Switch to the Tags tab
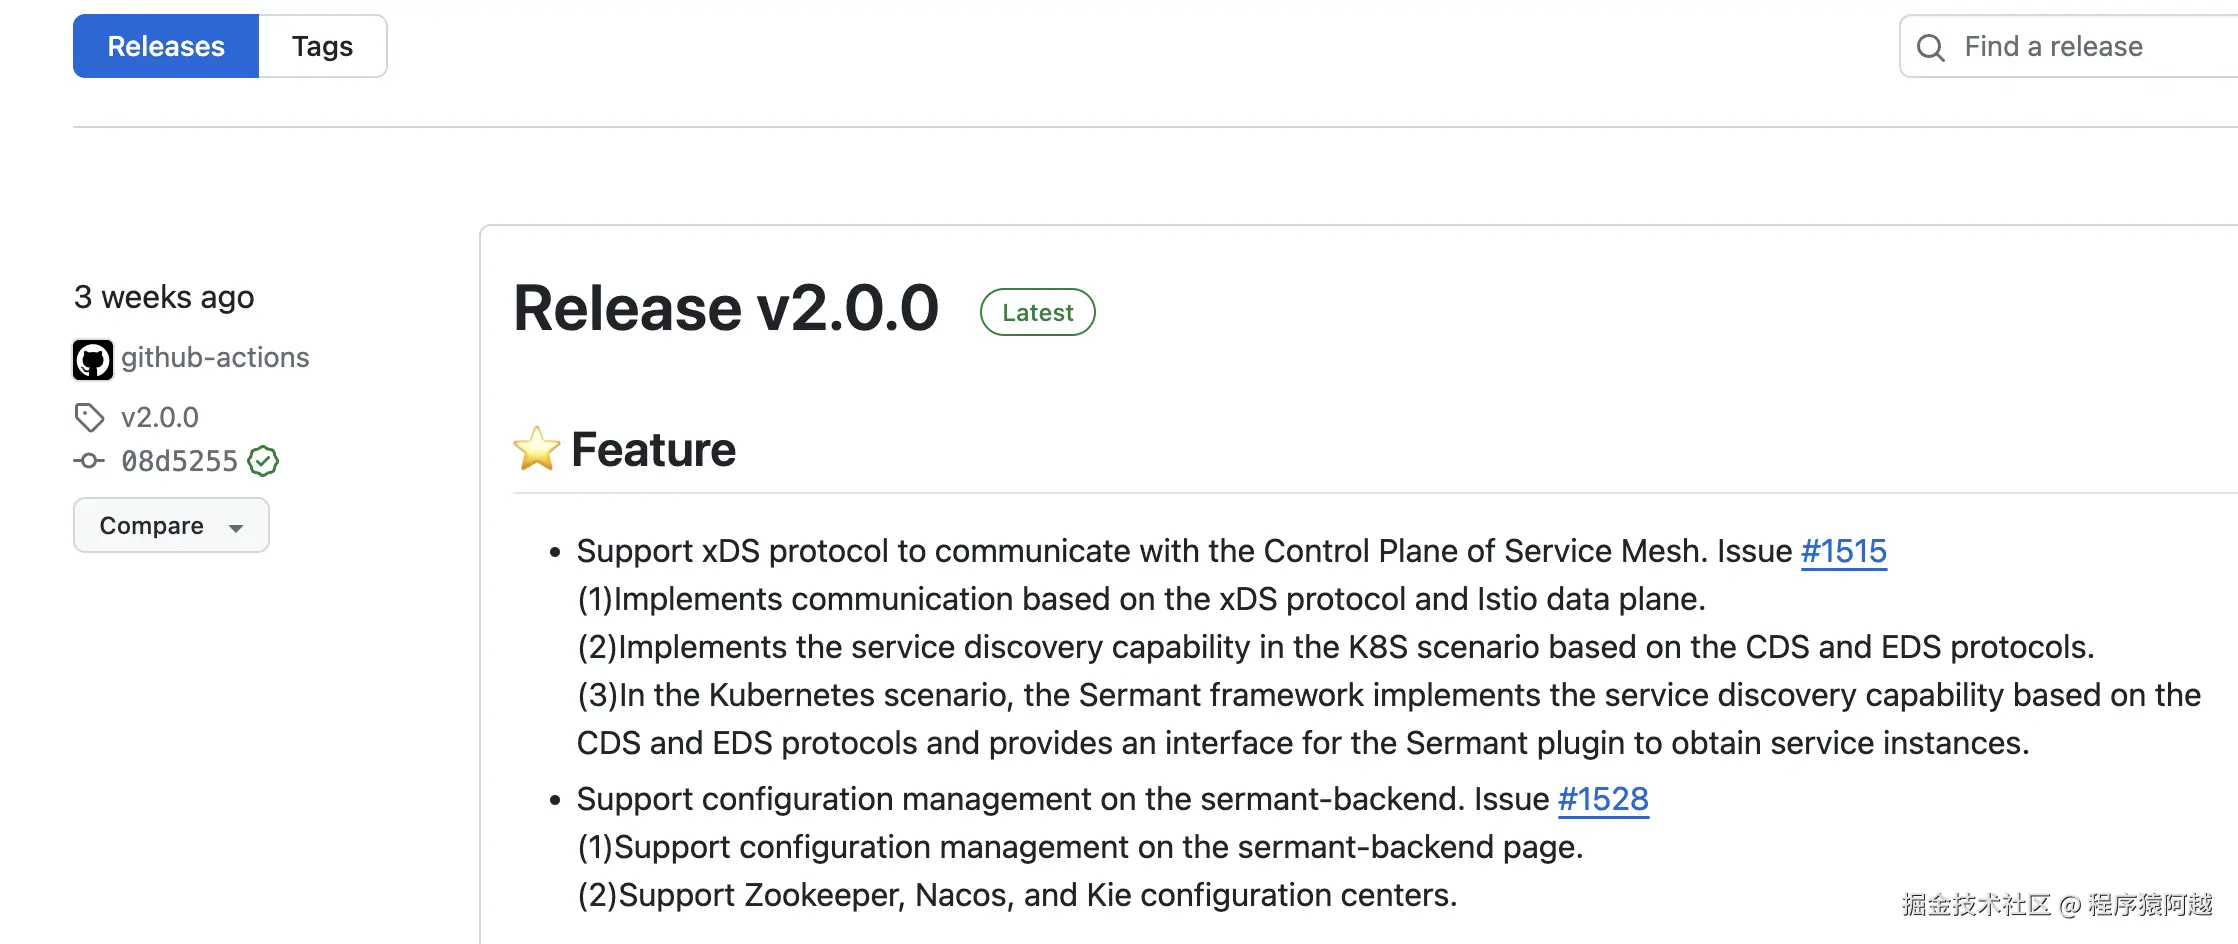 pyautogui.click(x=322, y=46)
